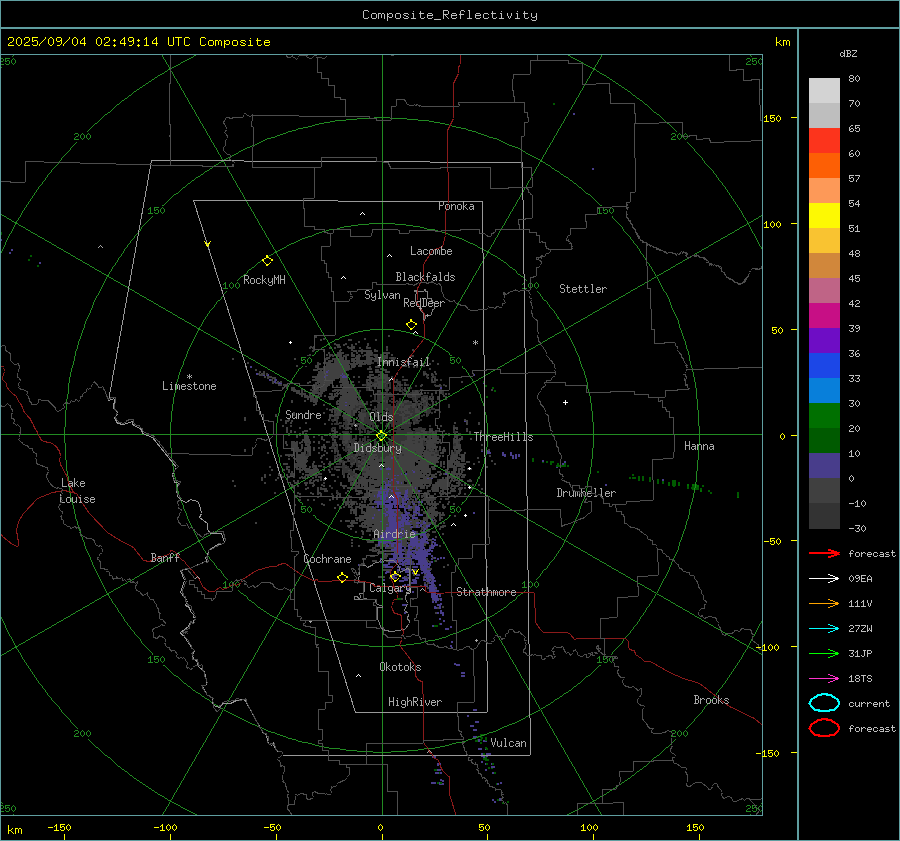
Task: Click the Composite_Reflectivity title text
Action: click(450, 15)
